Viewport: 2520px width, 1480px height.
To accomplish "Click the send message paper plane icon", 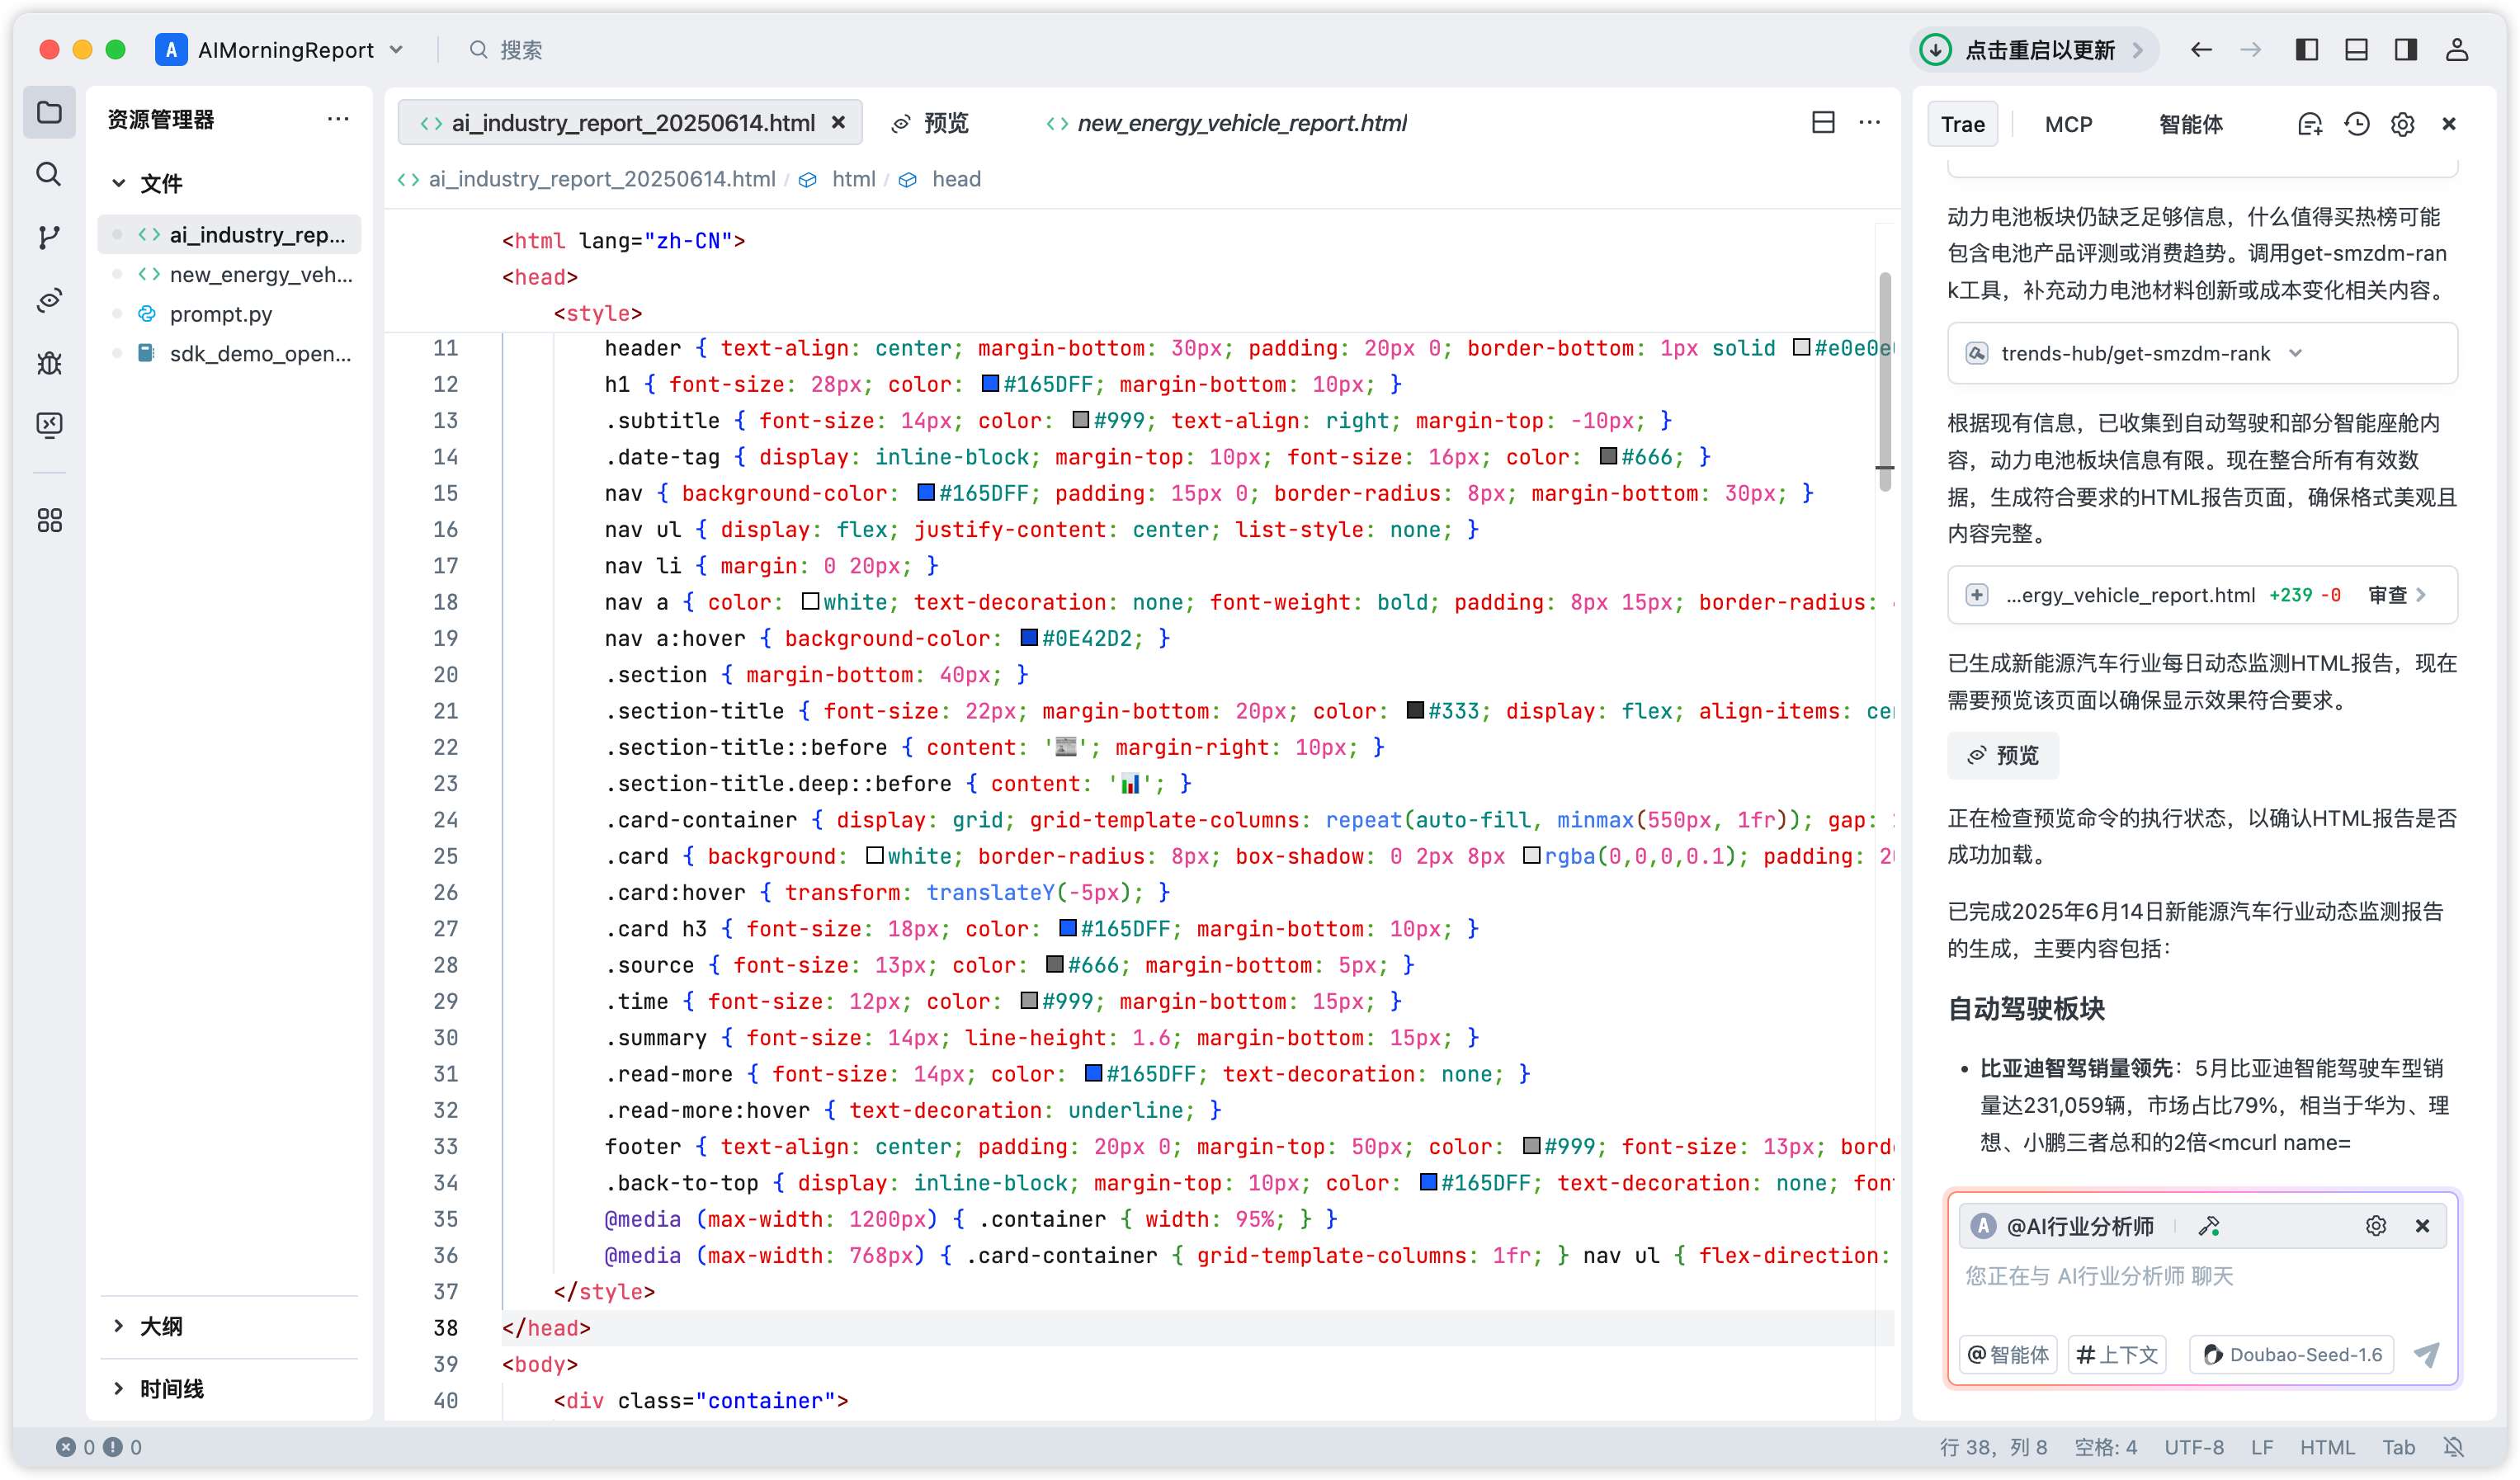I will coord(2426,1355).
